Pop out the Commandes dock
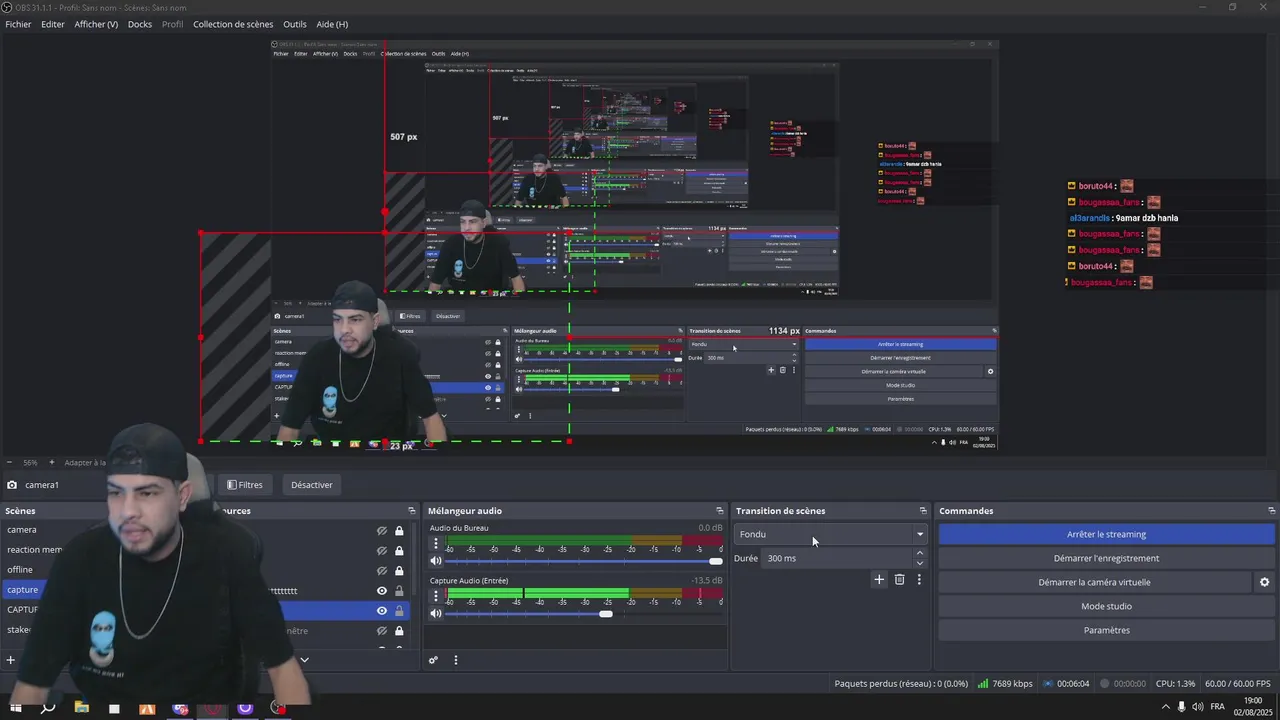 pos(1271,511)
